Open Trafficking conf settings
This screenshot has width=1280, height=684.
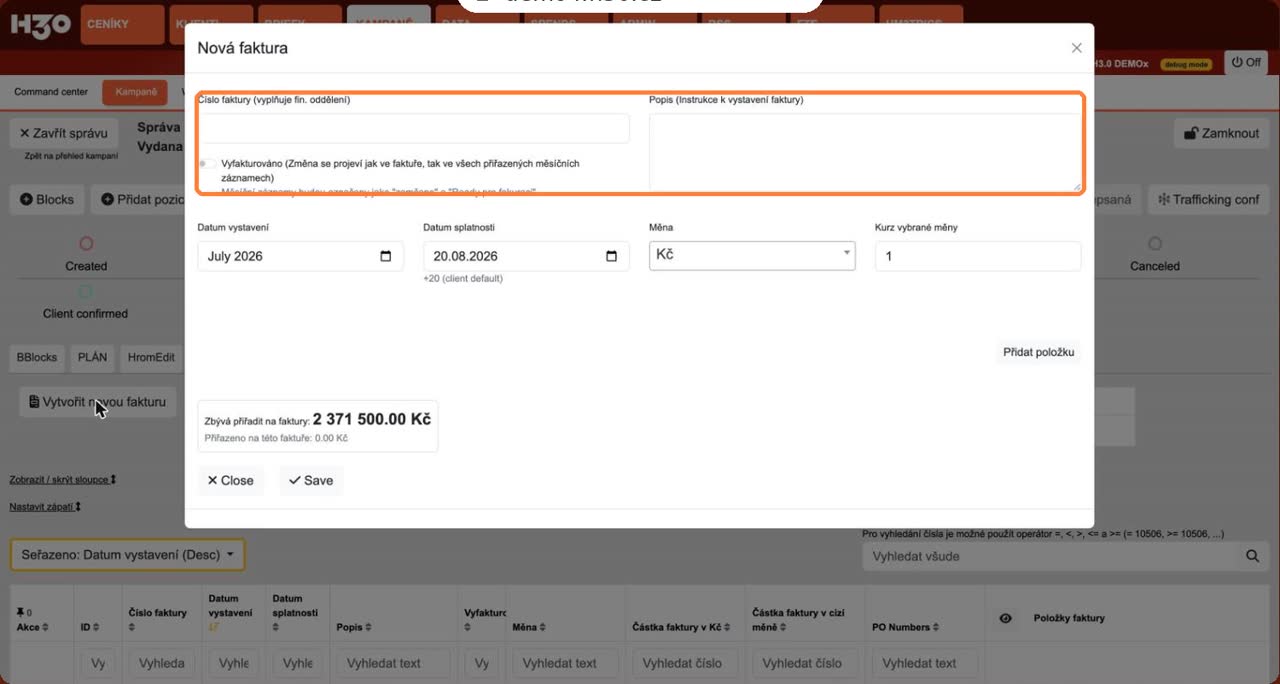(1208, 199)
